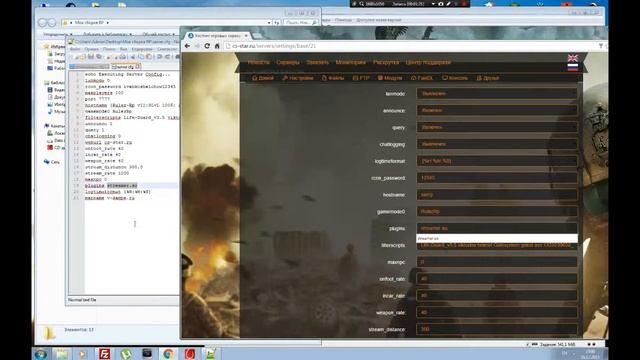Click Explorer back navigation arrow
The width and height of the screenshot is (640, 360).
pos(42,23)
